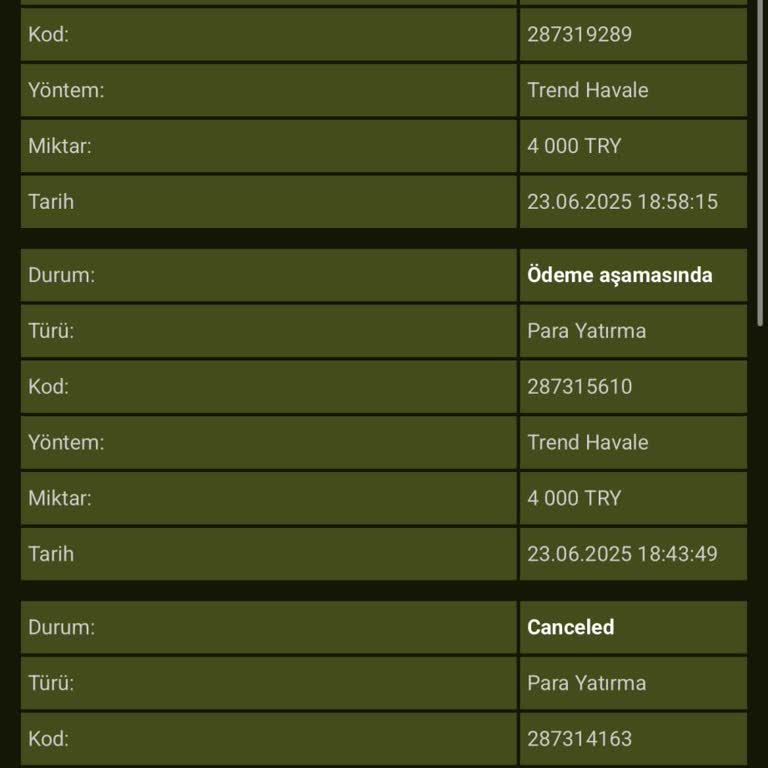
Task: Click Durum label beside Ödeme aşamasında
Action: tap(61, 275)
